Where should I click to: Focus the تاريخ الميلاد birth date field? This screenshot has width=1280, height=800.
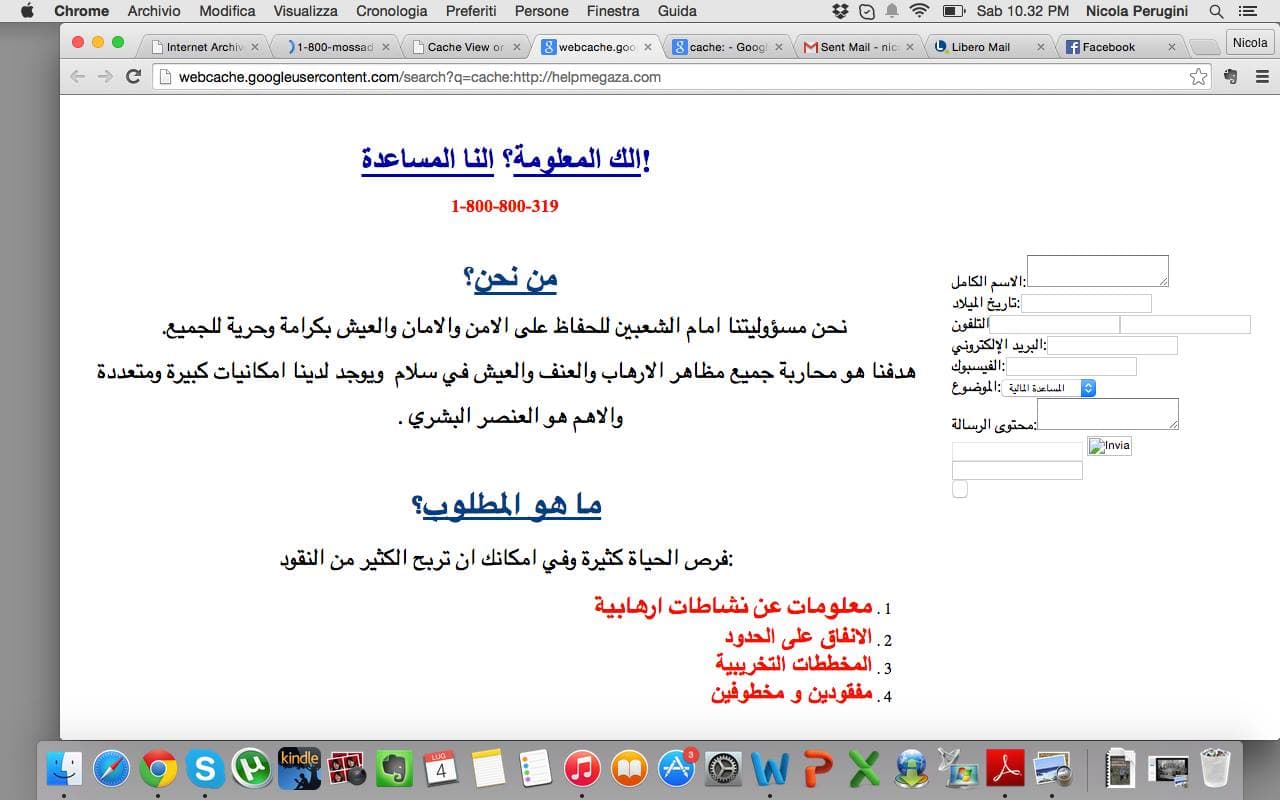pos(1086,304)
